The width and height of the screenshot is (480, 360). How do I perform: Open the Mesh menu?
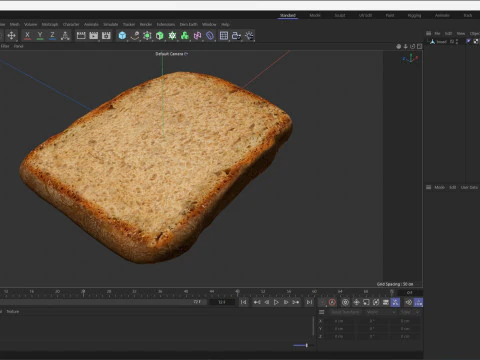tap(14, 24)
